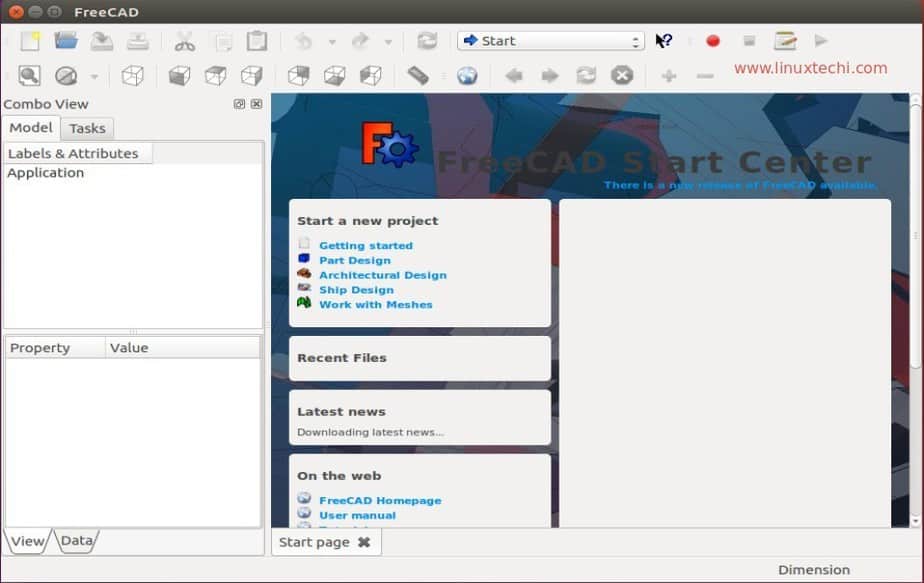Execute macro with play triangle icon
Image resolution: width=924 pixels, height=583 pixels.
pyautogui.click(x=821, y=41)
